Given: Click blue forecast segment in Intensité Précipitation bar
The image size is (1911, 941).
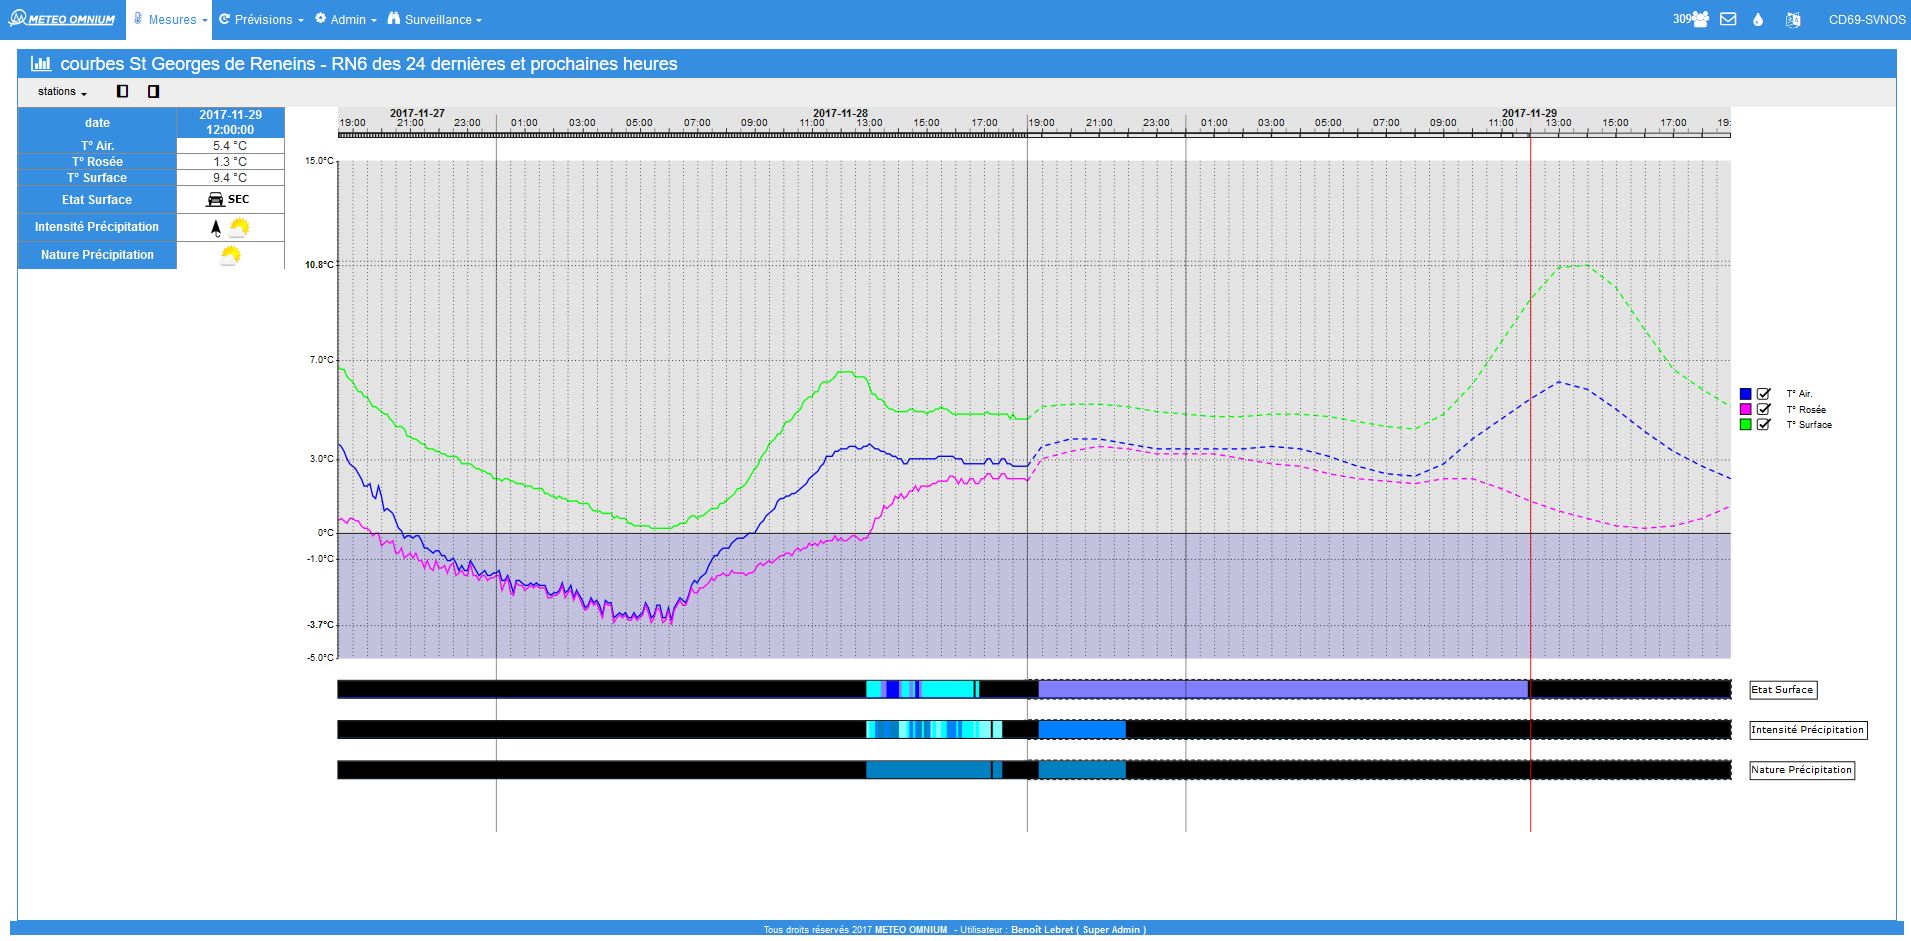Looking at the screenshot, I should click(1082, 730).
